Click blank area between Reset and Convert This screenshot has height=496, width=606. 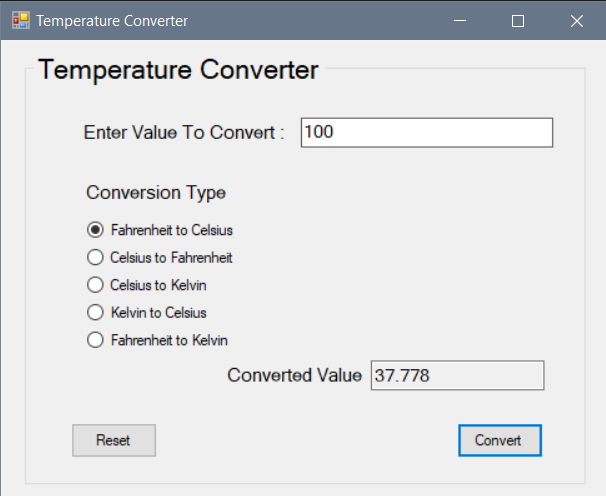(307, 440)
